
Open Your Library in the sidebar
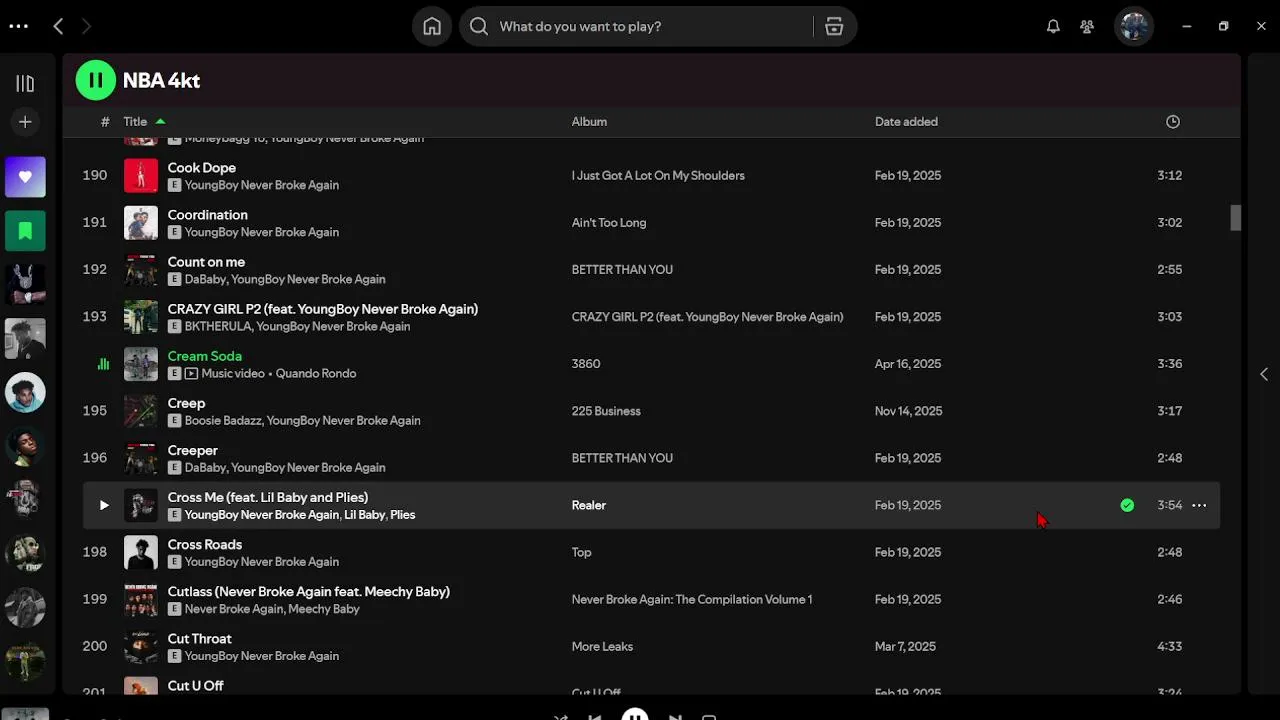[25, 84]
